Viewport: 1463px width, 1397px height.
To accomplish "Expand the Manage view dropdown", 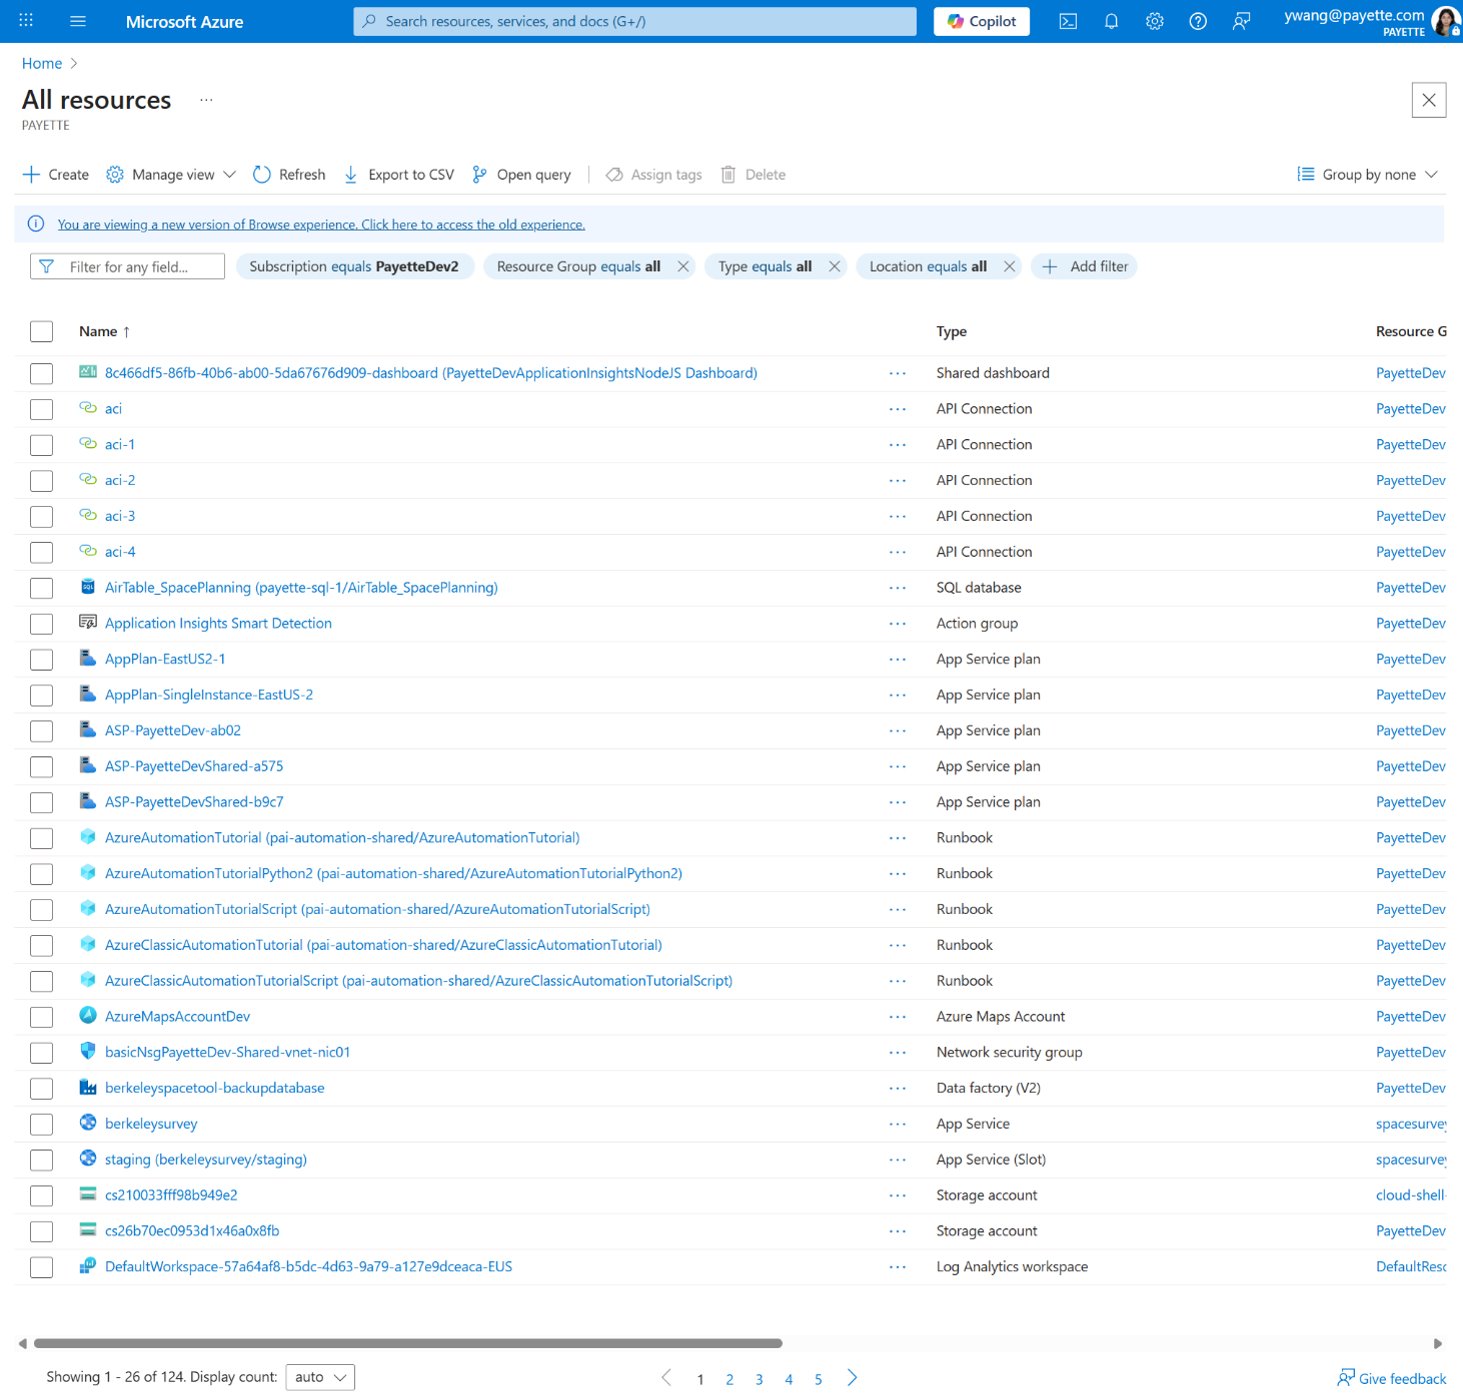I will (x=171, y=174).
